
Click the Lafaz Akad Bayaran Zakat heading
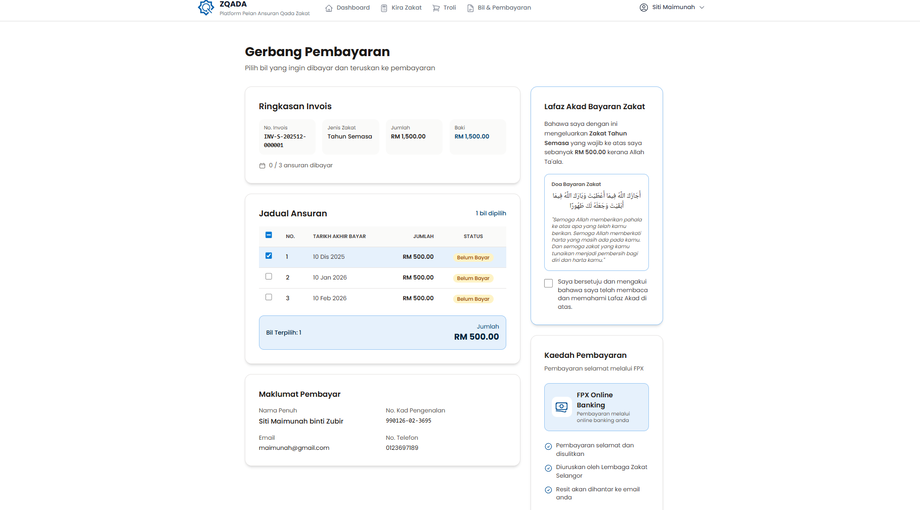tap(594, 107)
